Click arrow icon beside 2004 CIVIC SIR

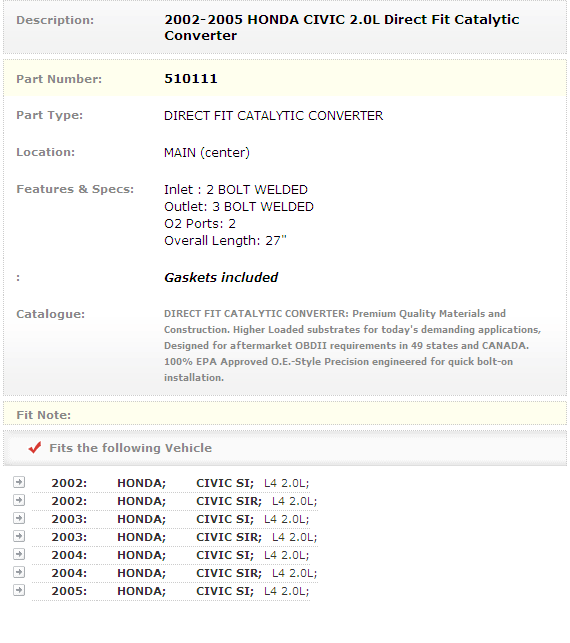[19, 572]
